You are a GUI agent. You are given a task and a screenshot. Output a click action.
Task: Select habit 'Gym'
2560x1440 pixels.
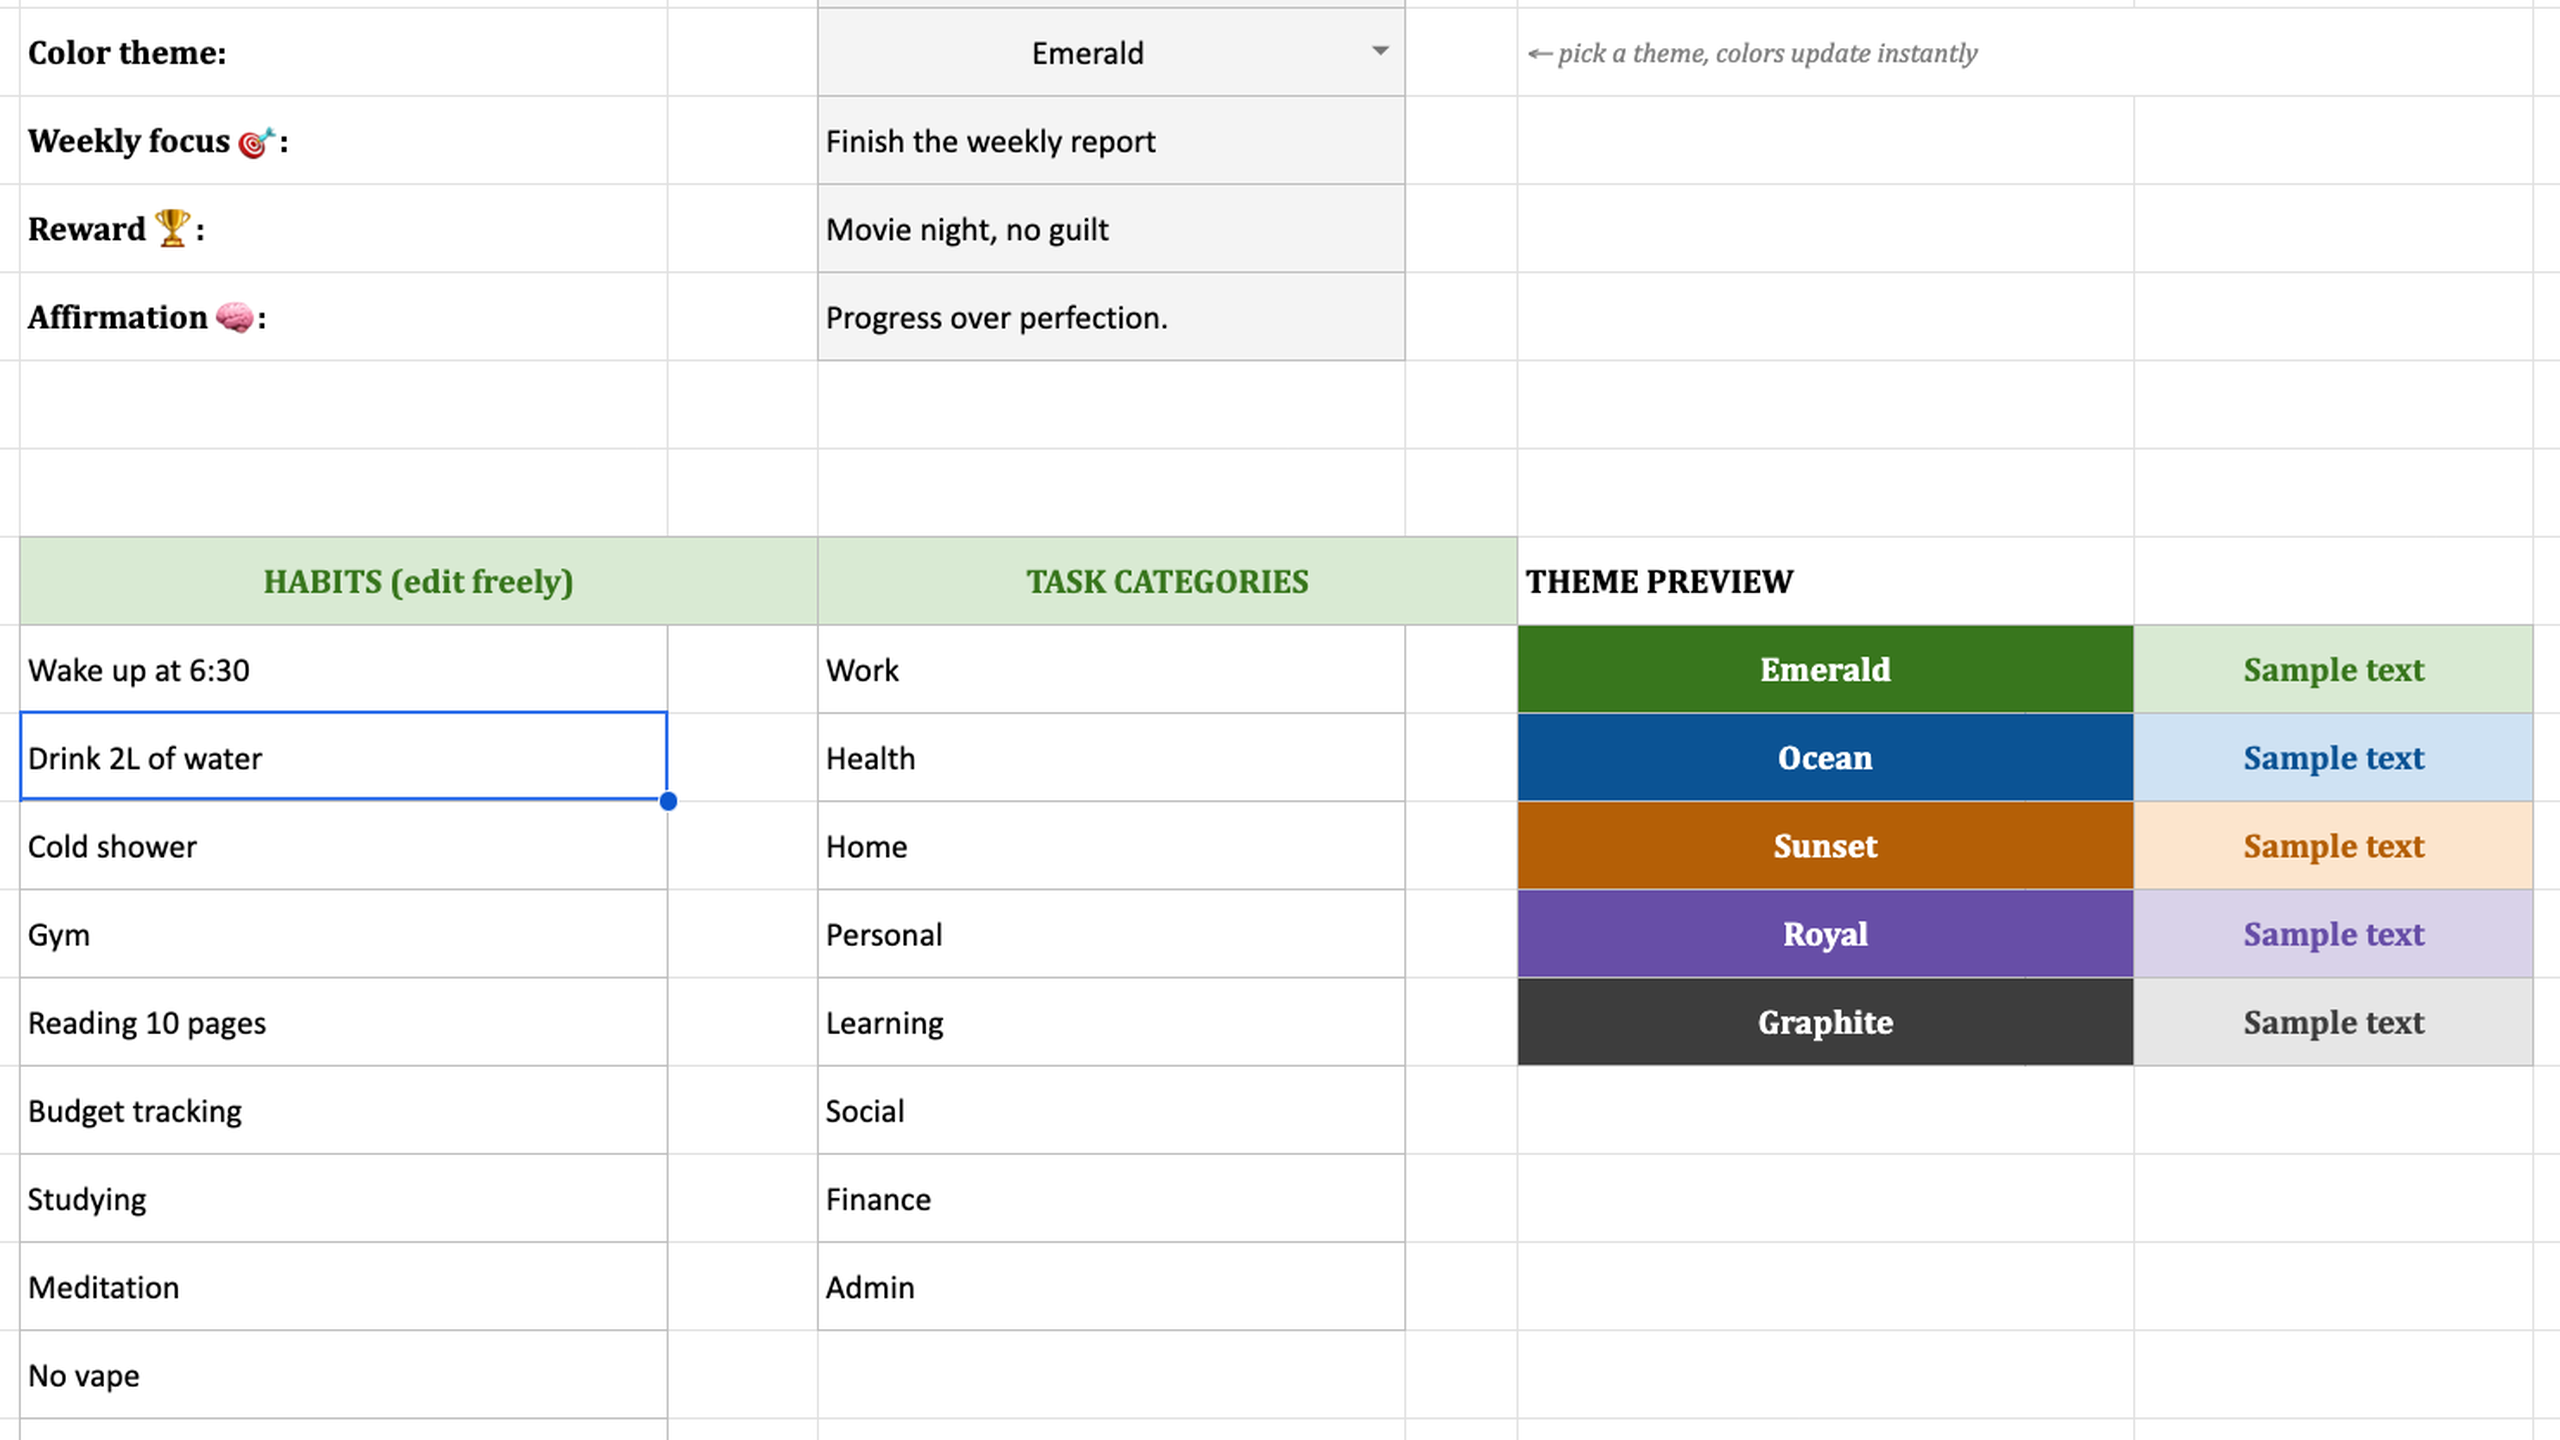point(343,933)
